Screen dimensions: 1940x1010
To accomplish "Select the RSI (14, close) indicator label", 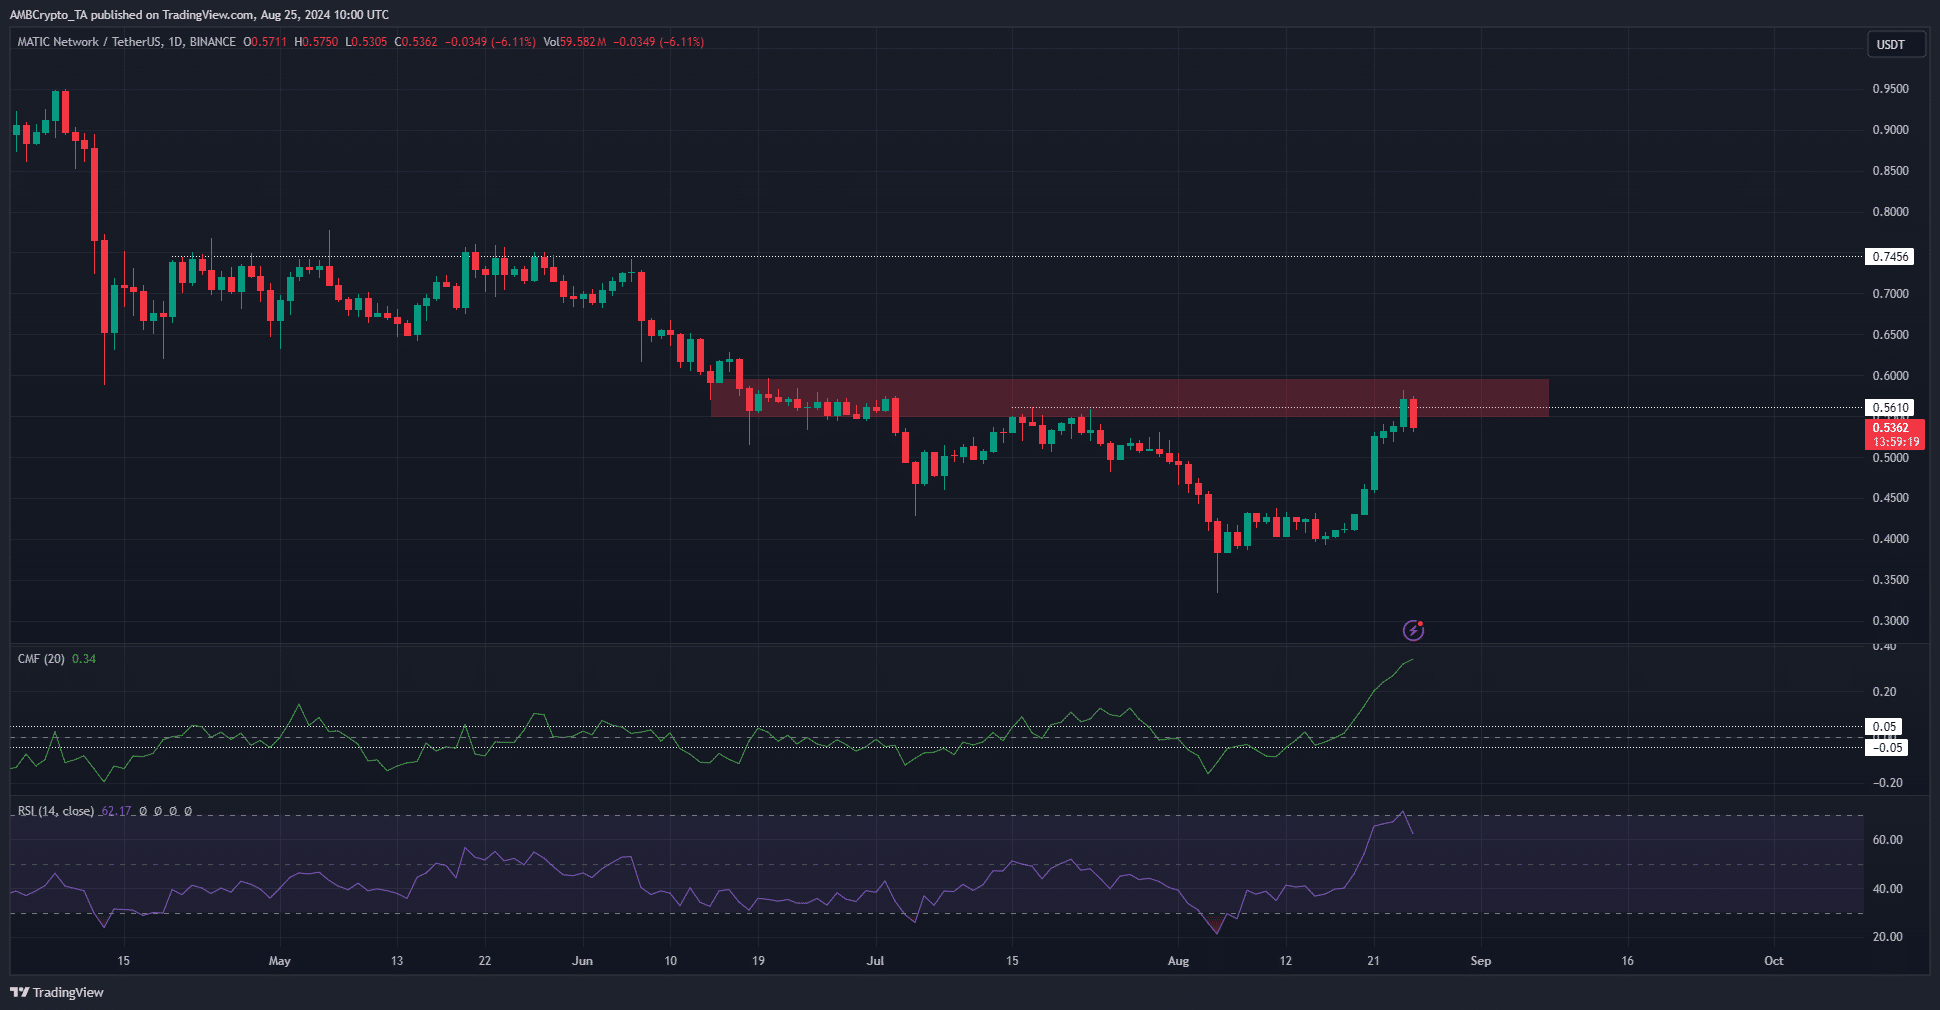I will pos(56,811).
